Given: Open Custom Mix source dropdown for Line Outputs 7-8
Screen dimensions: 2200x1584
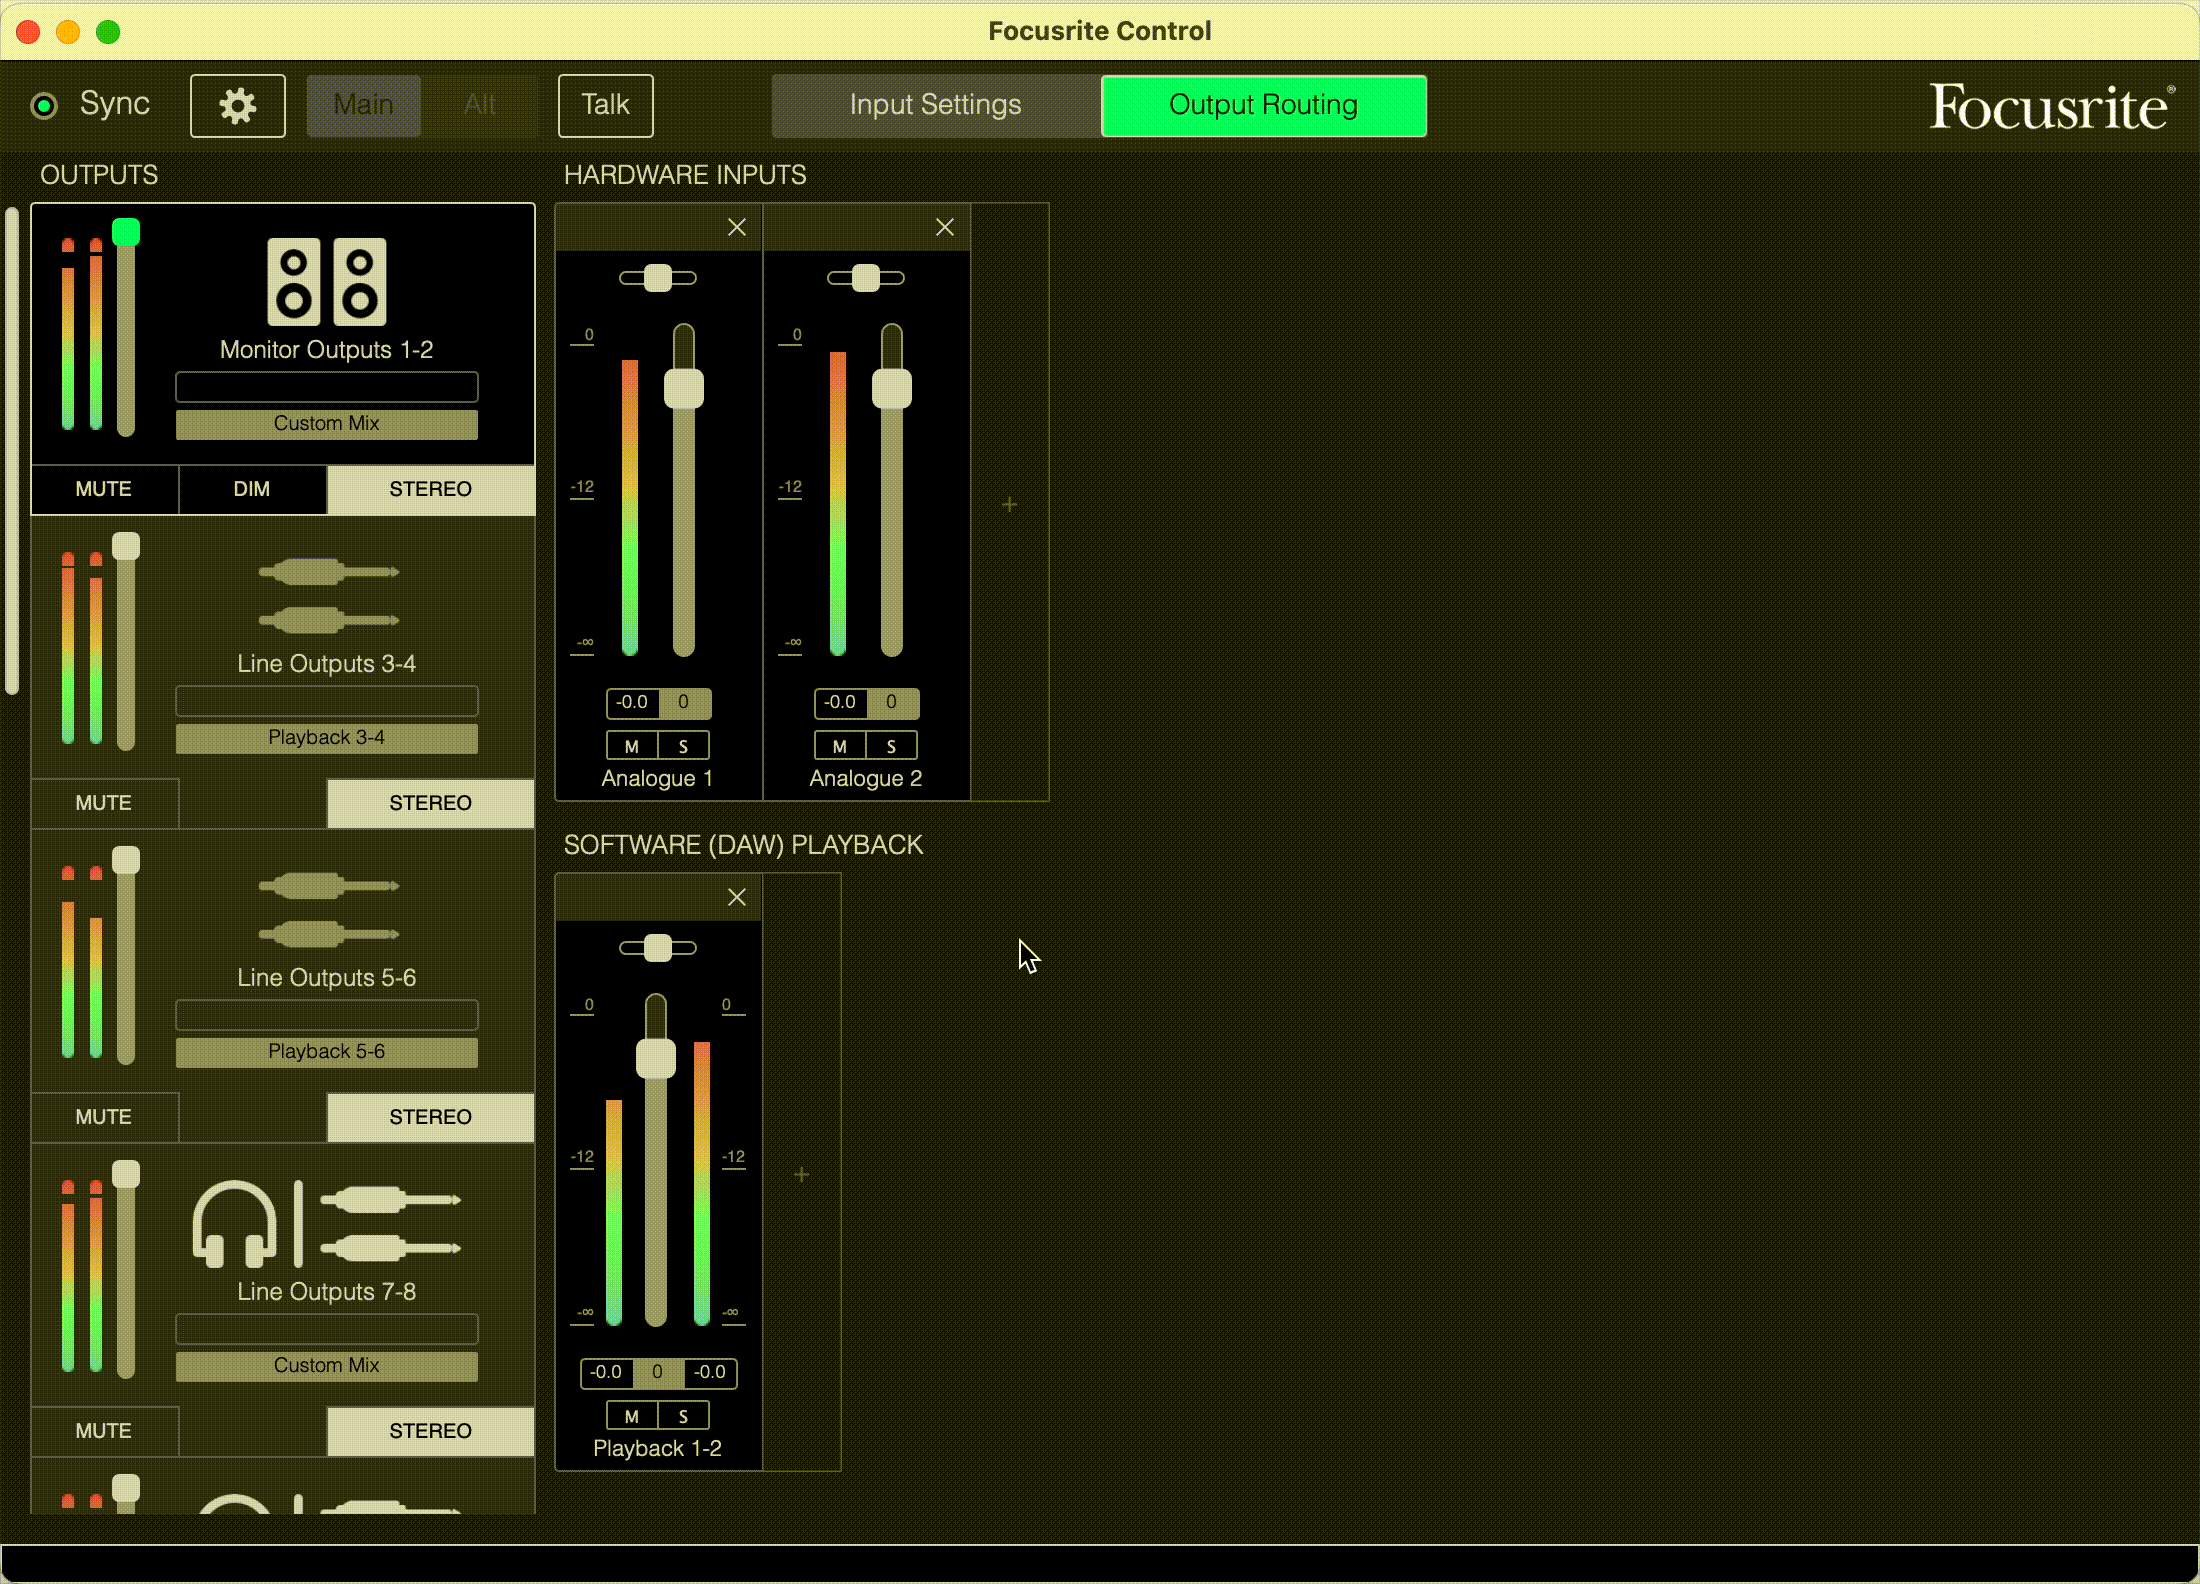Looking at the screenshot, I should coord(327,1366).
